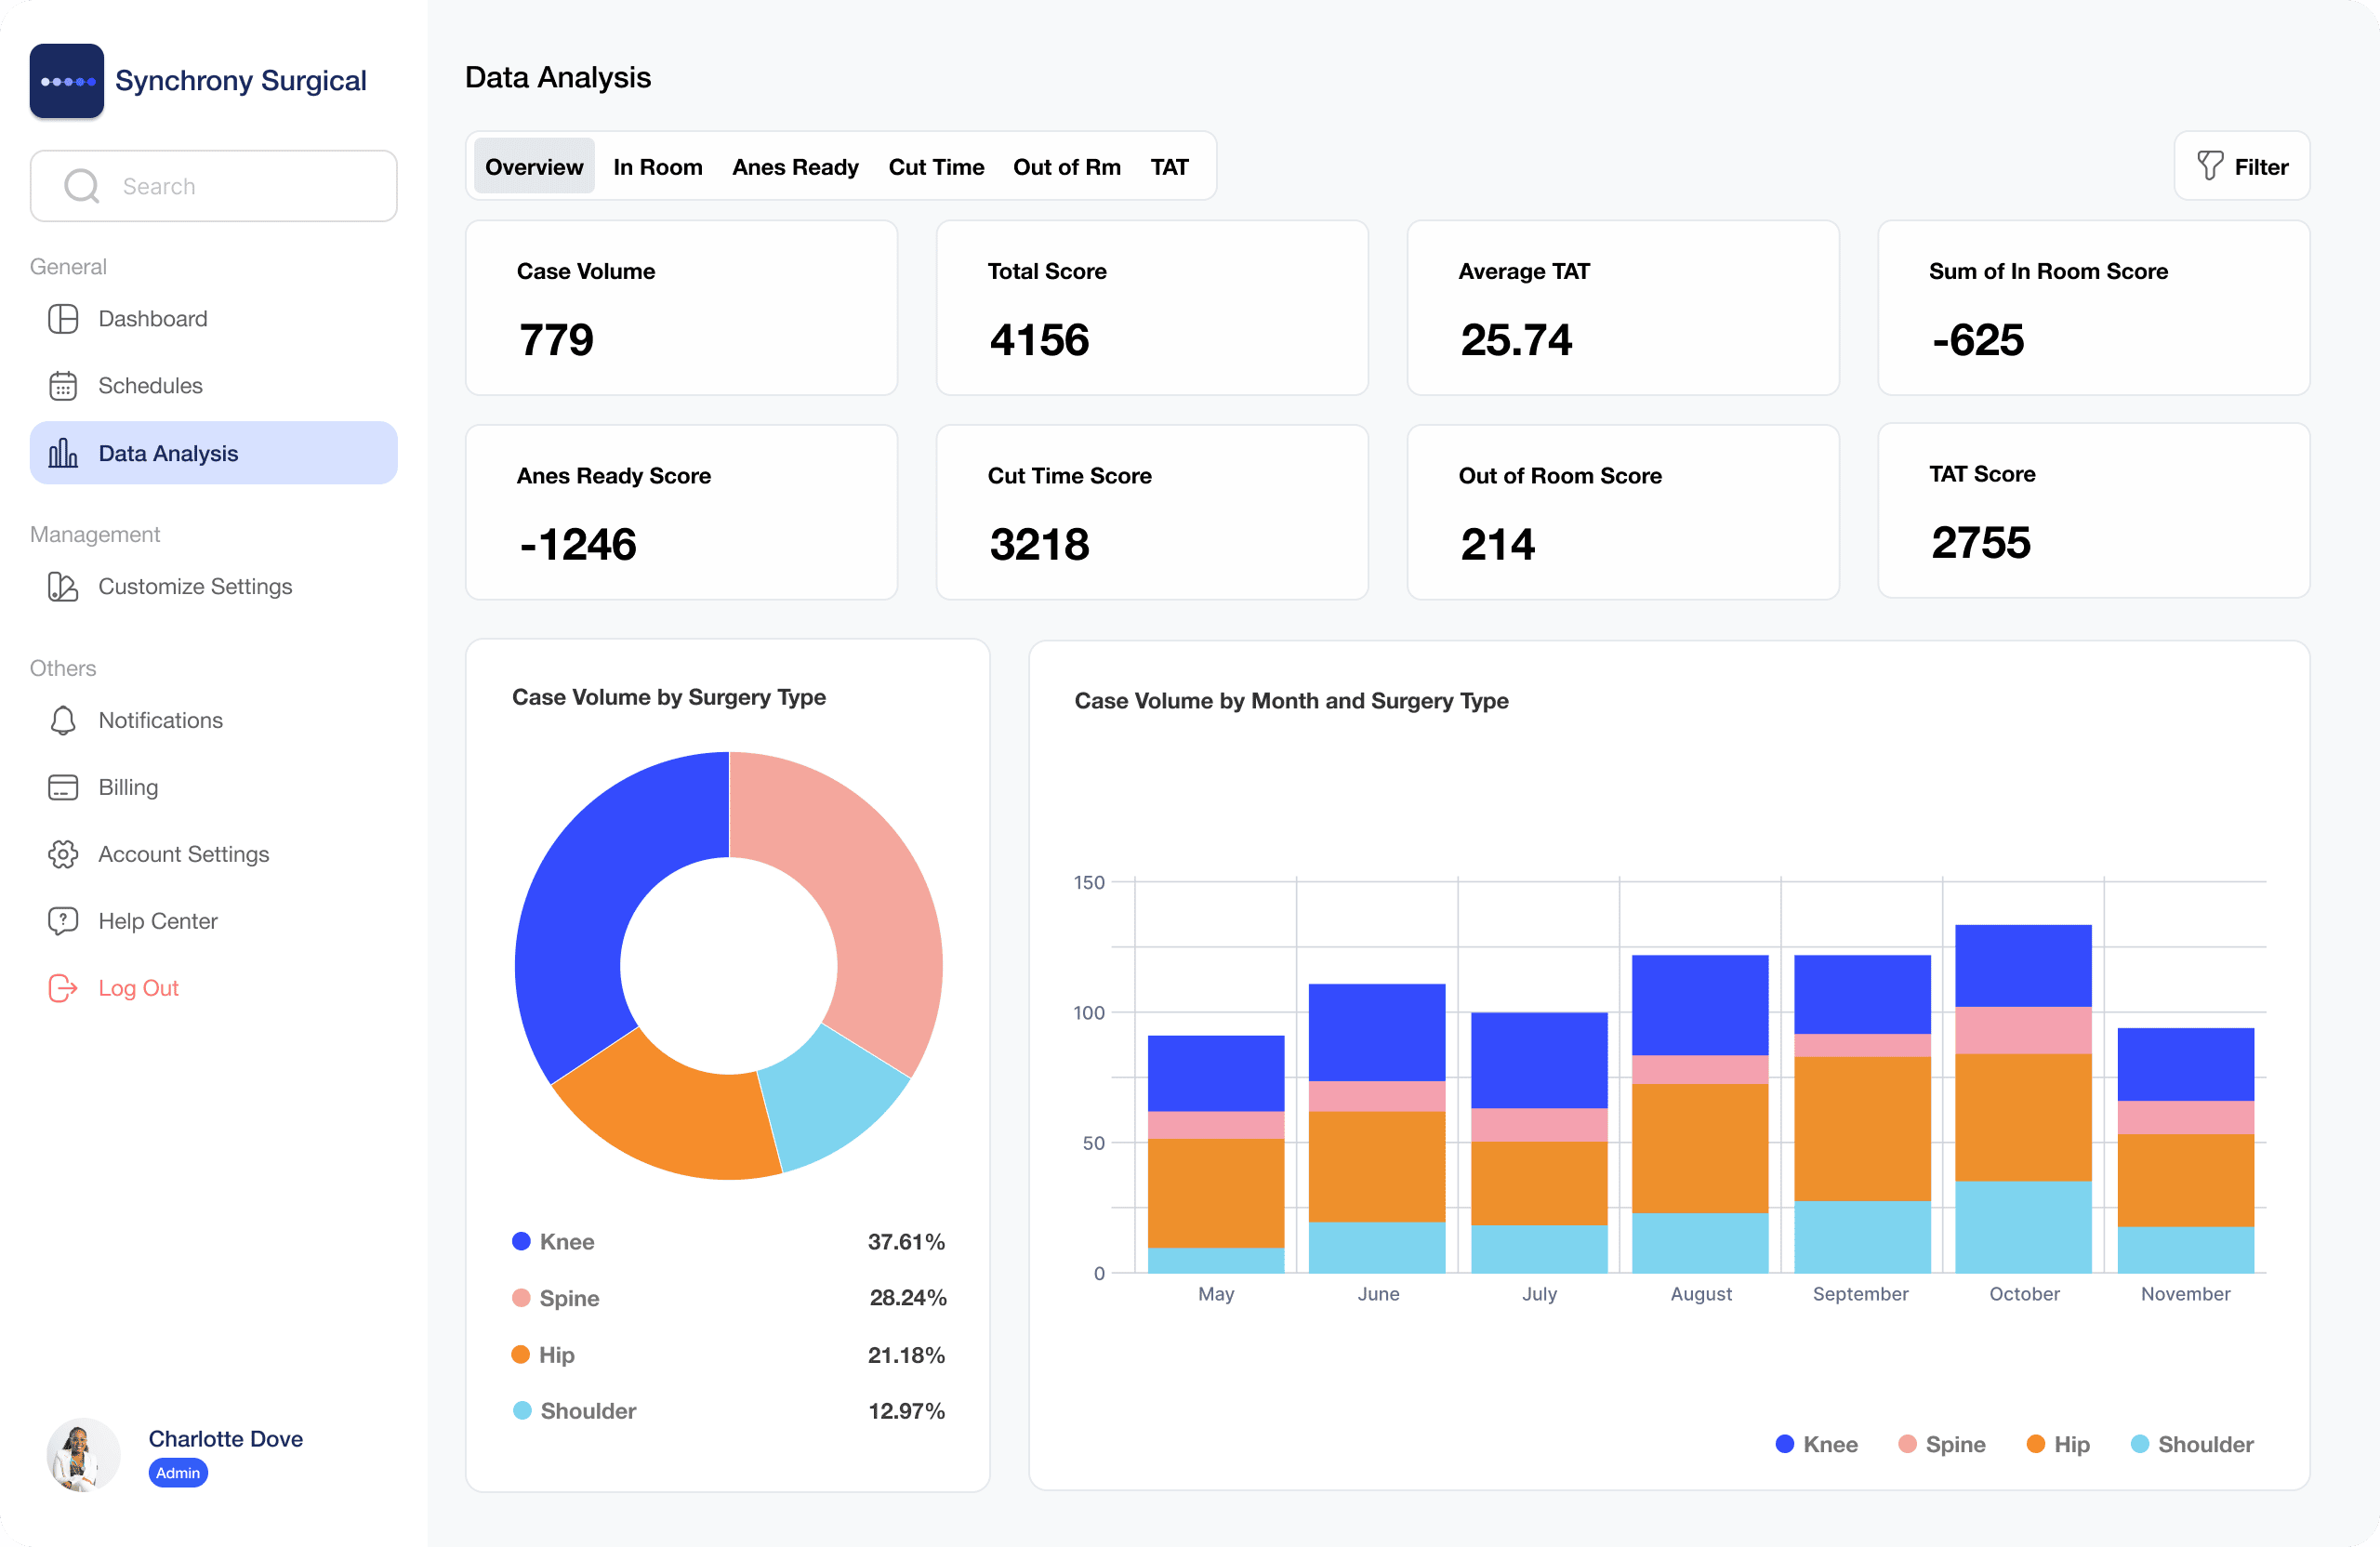Click the Dashboard grid icon
This screenshot has width=2380, height=1547.
click(63, 319)
